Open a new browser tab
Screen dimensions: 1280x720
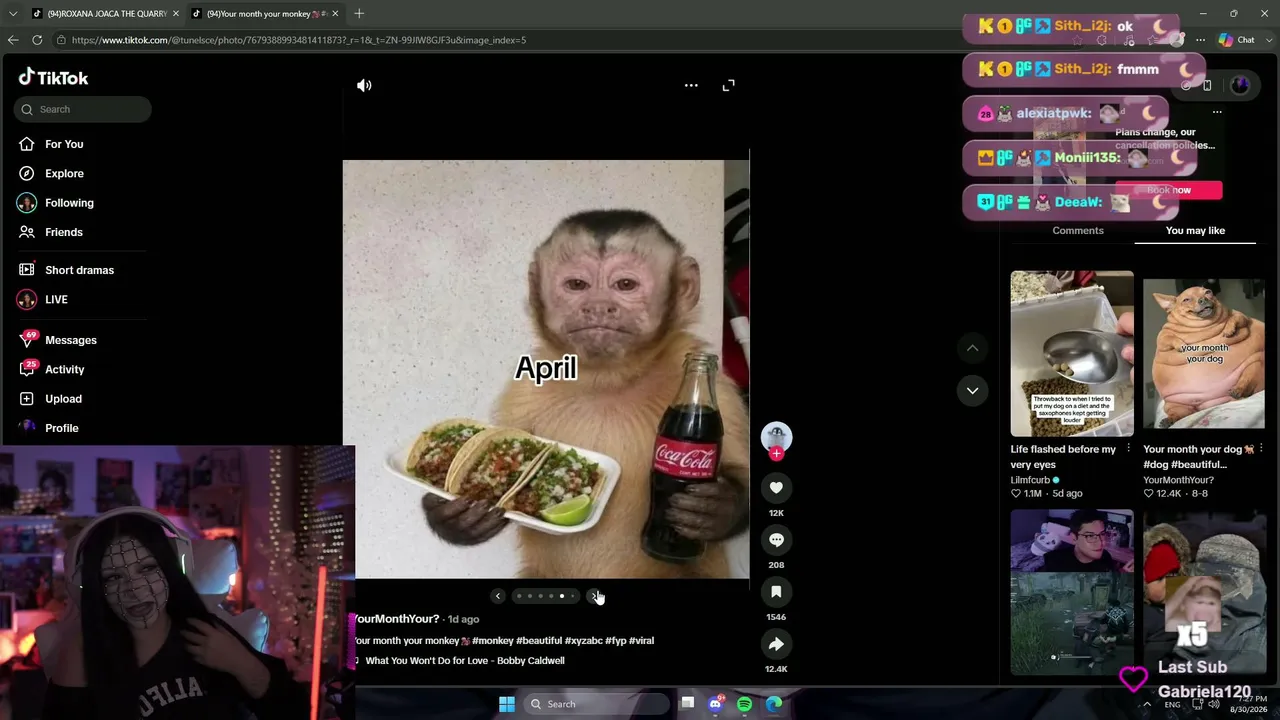tap(359, 14)
